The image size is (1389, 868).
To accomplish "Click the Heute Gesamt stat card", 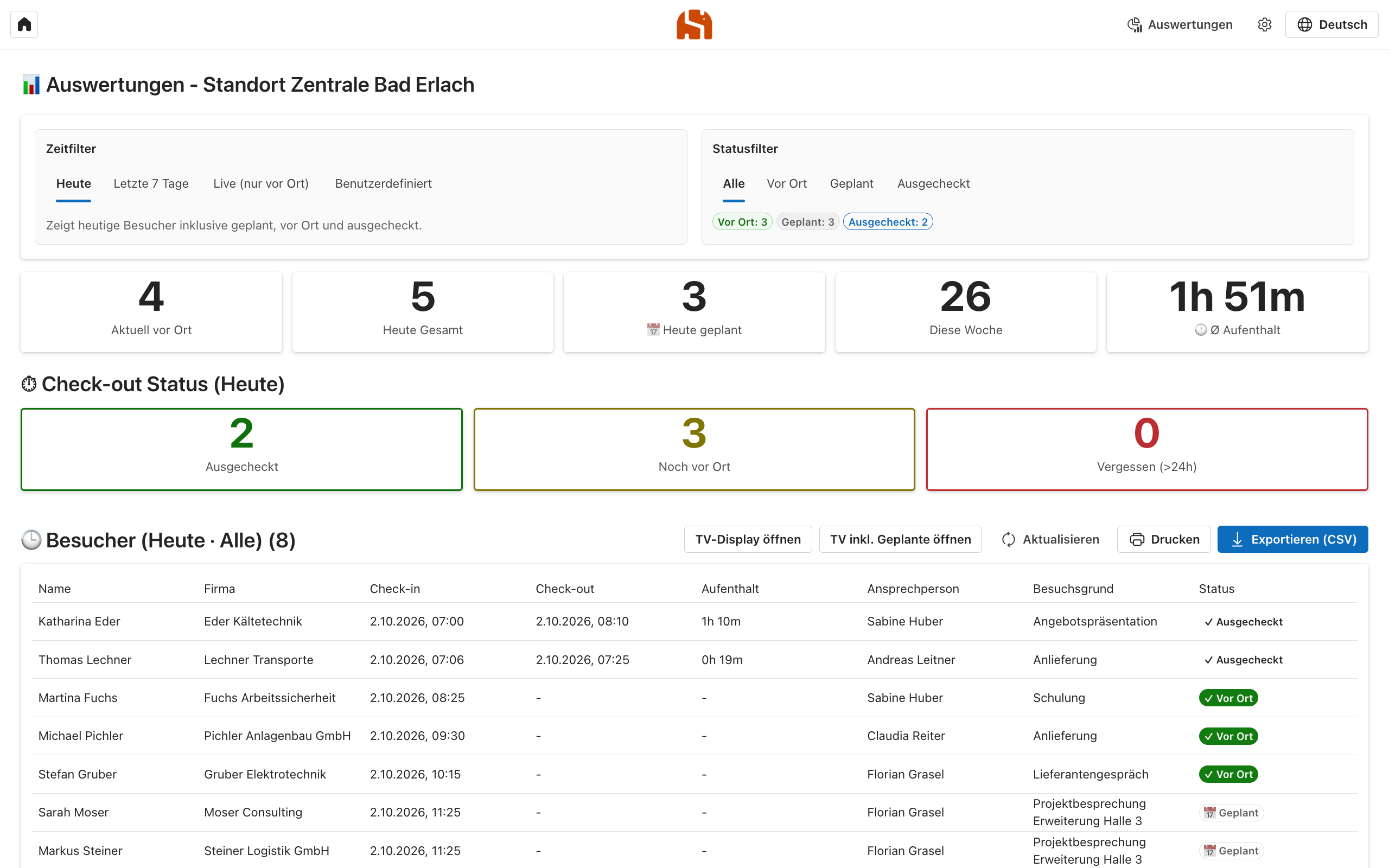I will click(x=423, y=312).
